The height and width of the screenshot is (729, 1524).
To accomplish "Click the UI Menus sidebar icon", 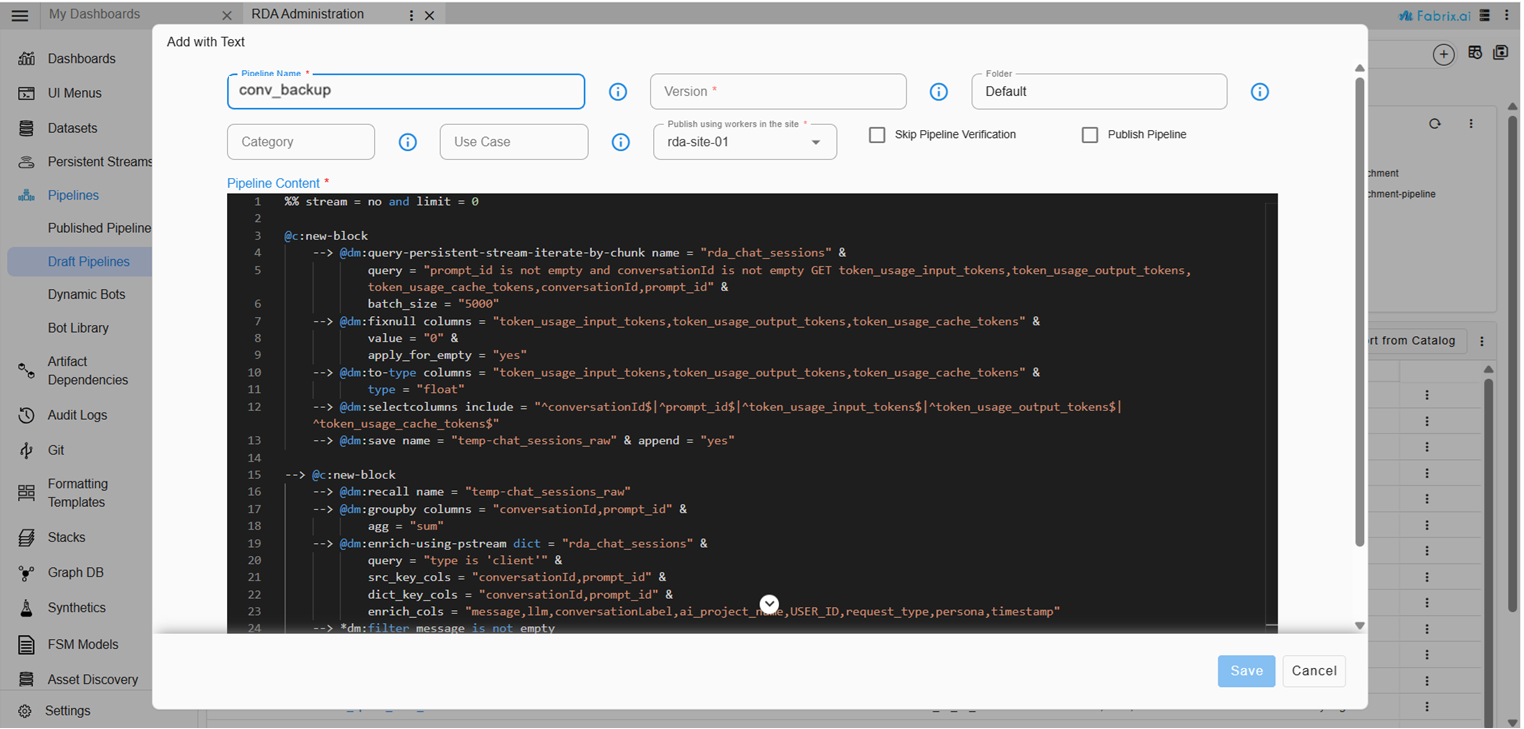I will point(27,93).
